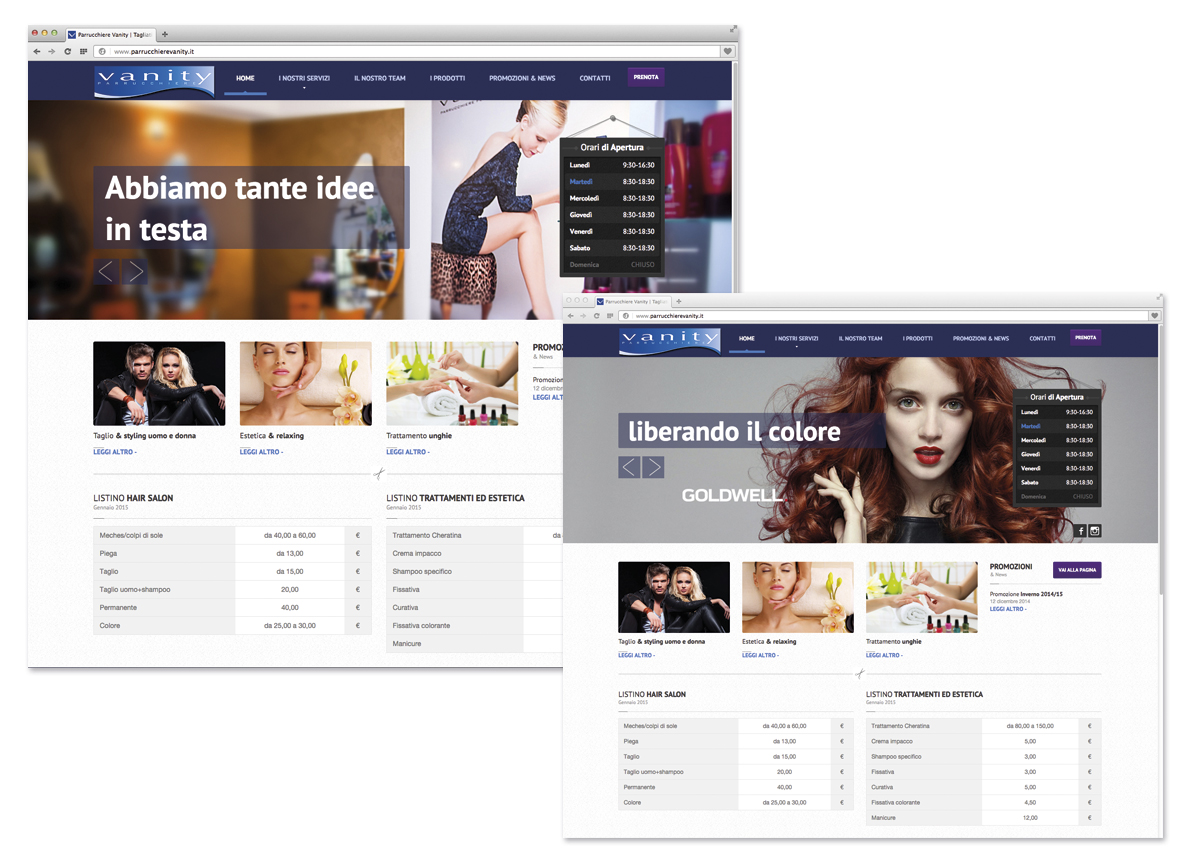Click the site info icon in the rear address bar
The image size is (1200, 863).
[102, 51]
